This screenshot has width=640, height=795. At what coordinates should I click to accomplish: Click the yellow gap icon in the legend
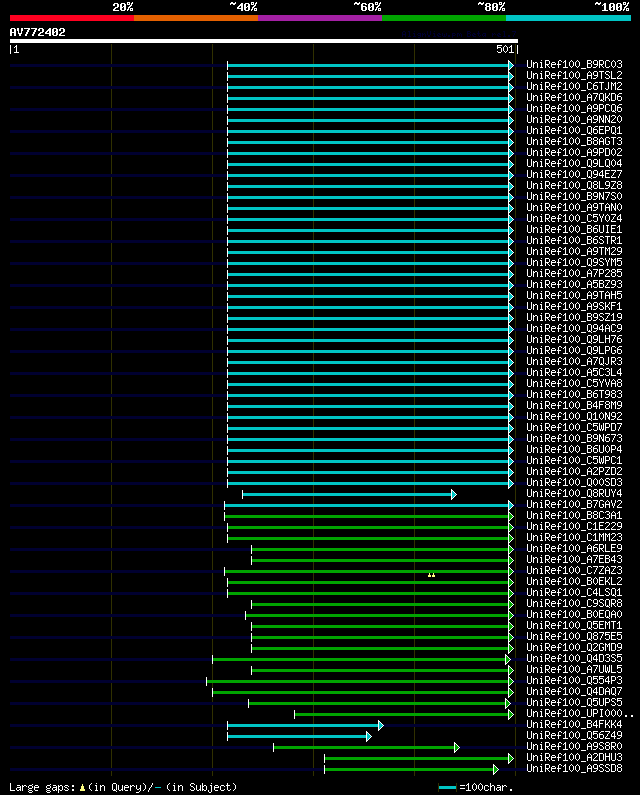82,787
